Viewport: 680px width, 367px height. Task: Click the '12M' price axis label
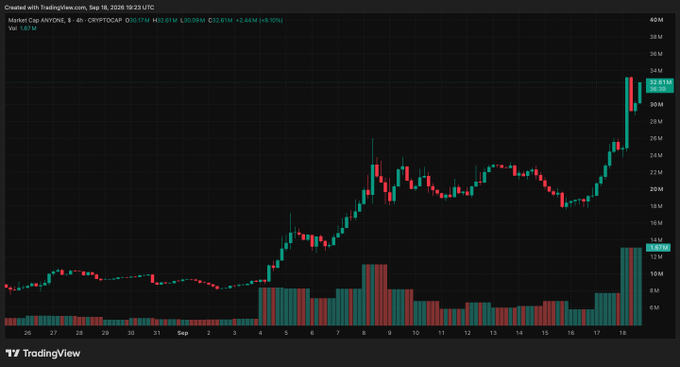coord(656,257)
